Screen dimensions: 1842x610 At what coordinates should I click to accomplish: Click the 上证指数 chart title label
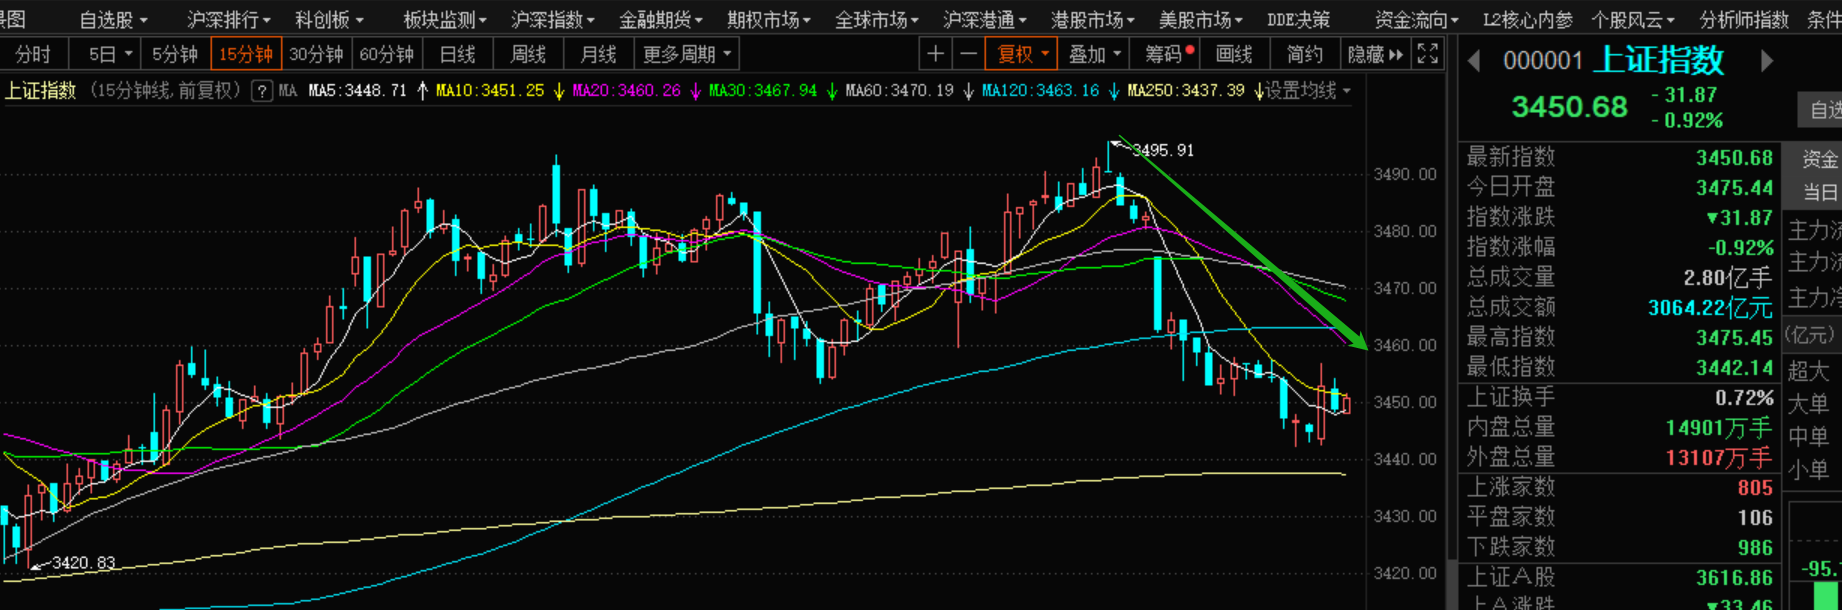tap(41, 91)
